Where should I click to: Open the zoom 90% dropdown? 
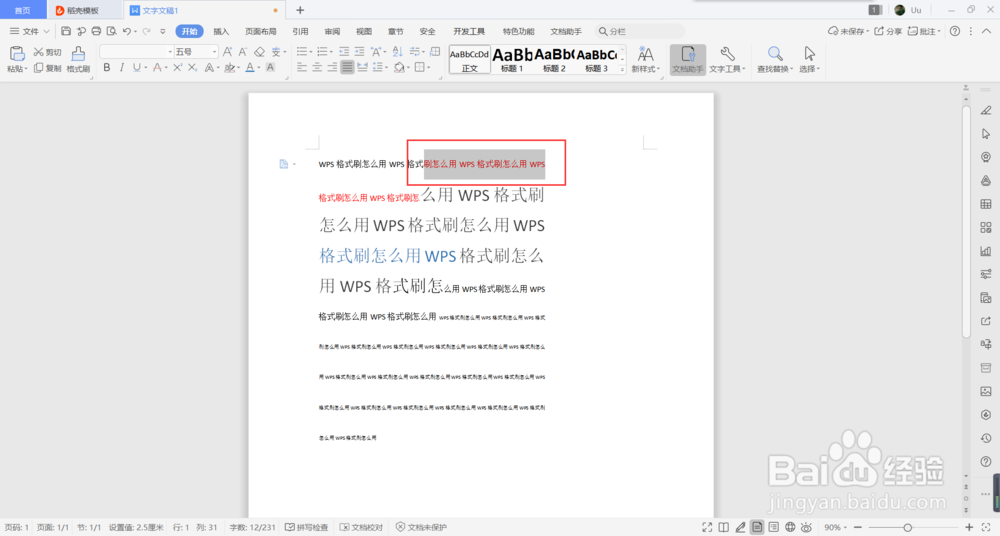[x=835, y=527]
